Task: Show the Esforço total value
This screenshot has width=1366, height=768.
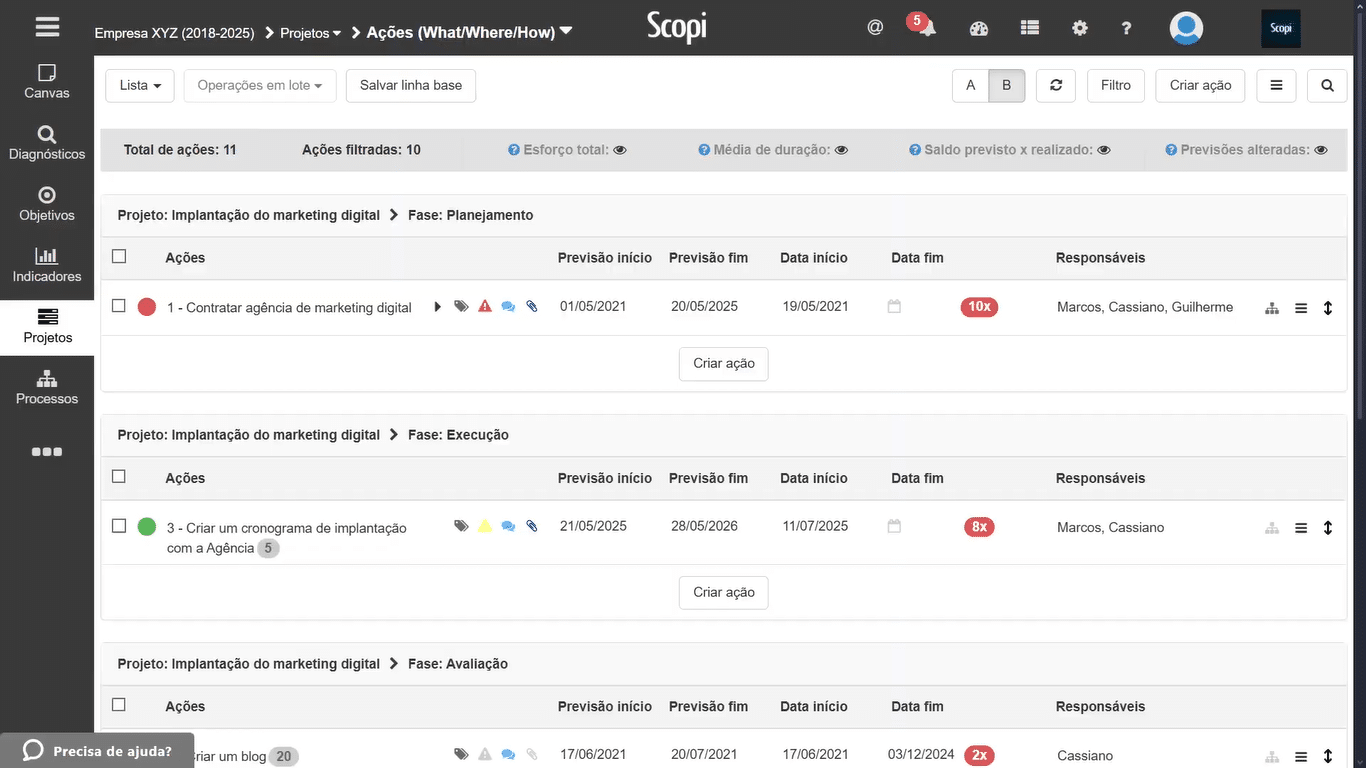Action: point(620,150)
